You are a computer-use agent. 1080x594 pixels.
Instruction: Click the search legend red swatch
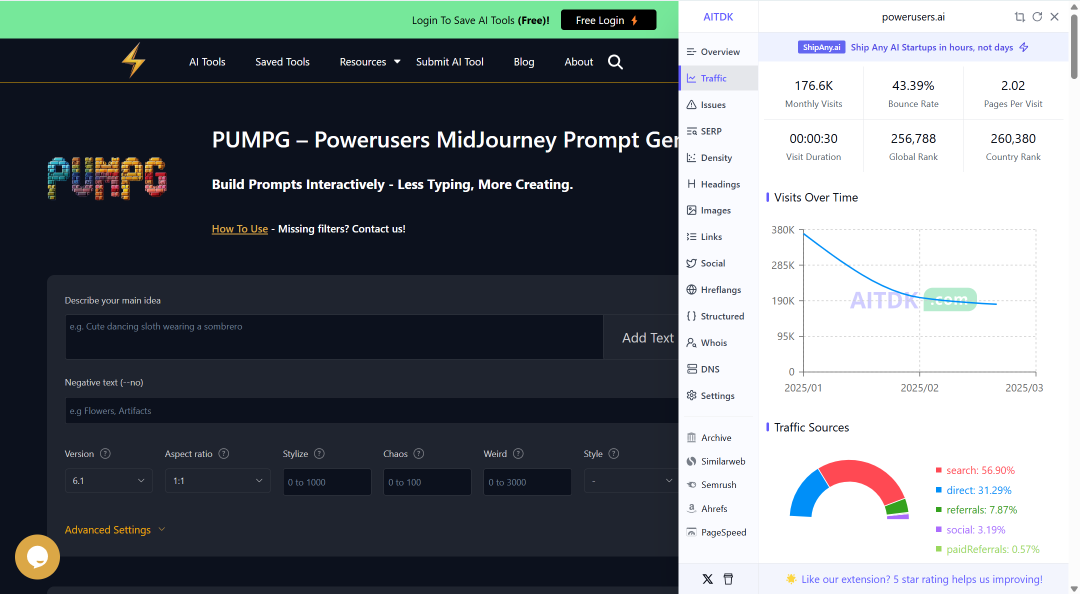point(939,470)
